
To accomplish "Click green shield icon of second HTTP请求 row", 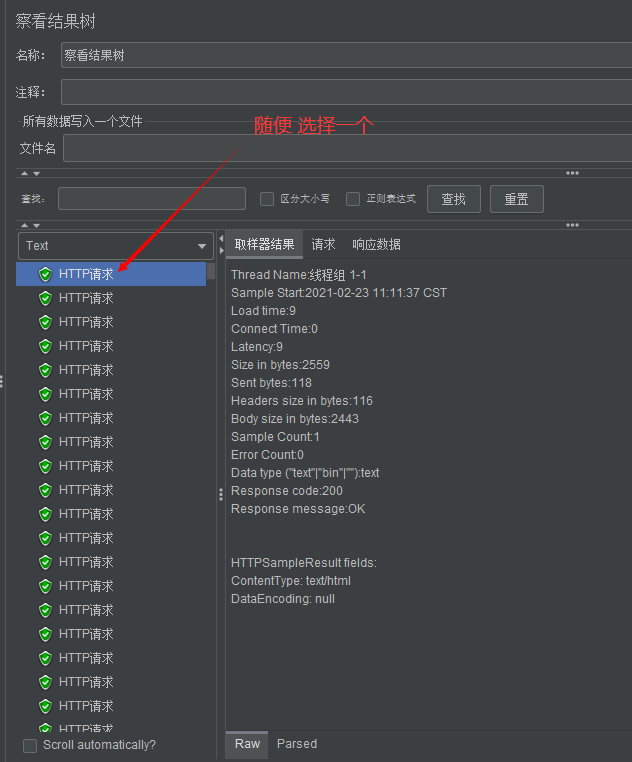I will (x=45, y=298).
